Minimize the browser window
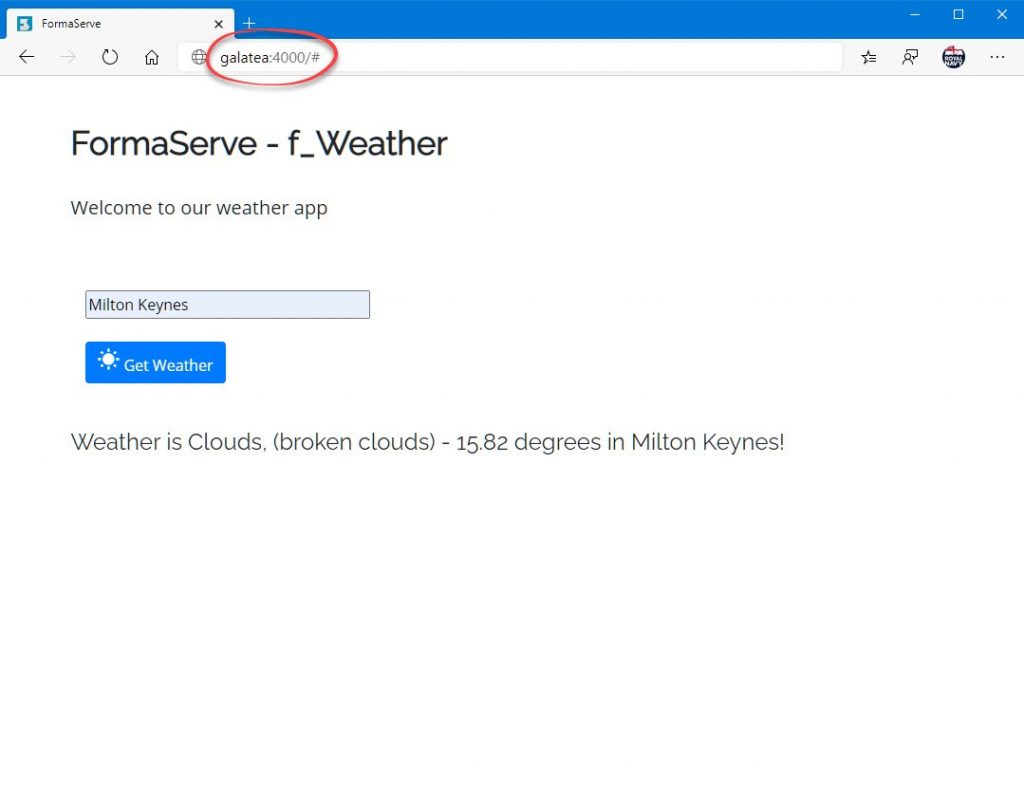The width and height of the screenshot is (1024, 798). [x=914, y=14]
